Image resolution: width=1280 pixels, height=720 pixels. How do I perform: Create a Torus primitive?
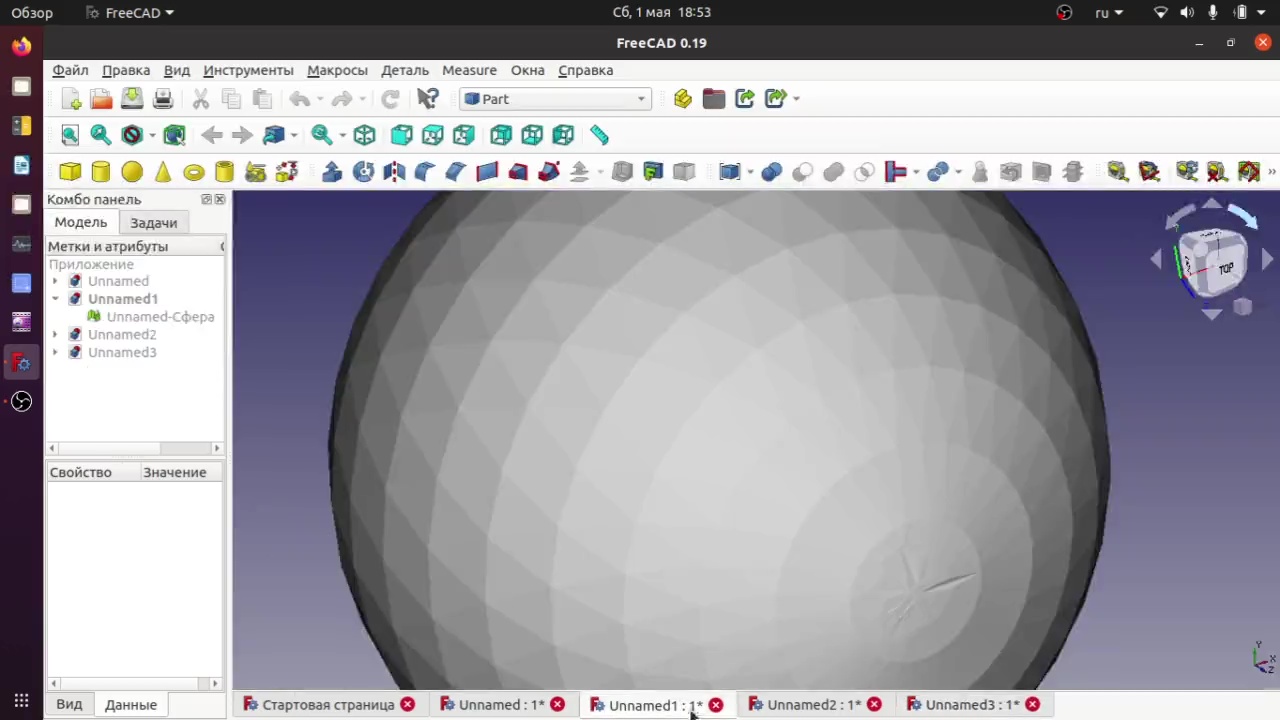194,172
